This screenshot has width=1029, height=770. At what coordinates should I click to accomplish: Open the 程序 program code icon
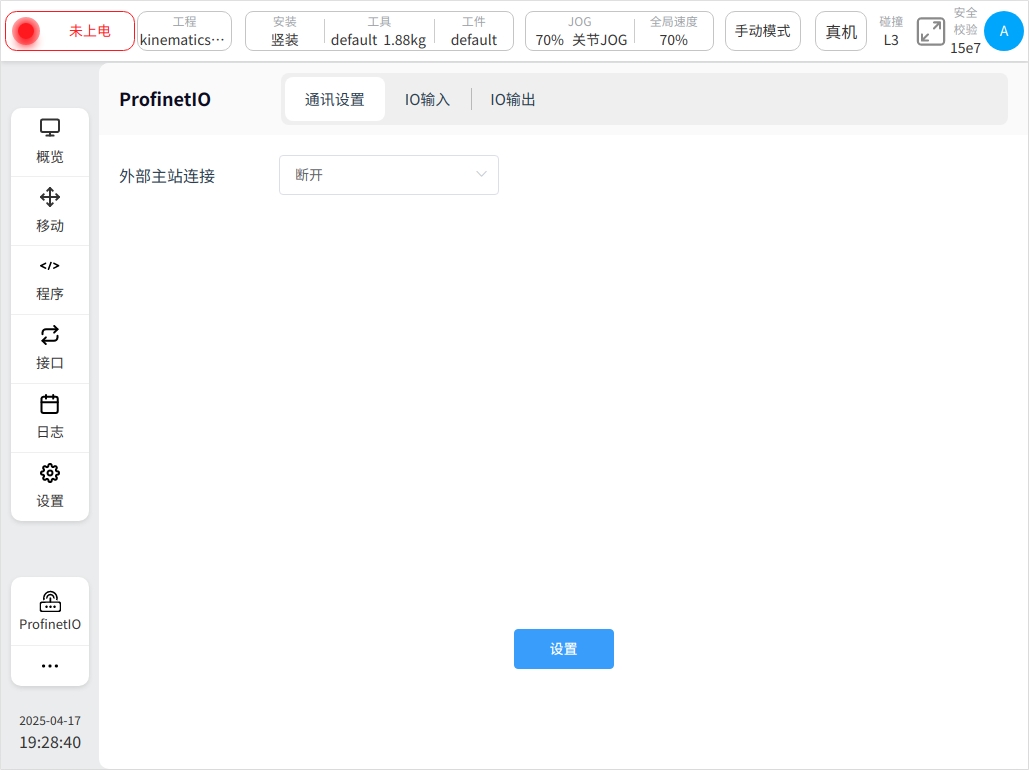point(50,267)
